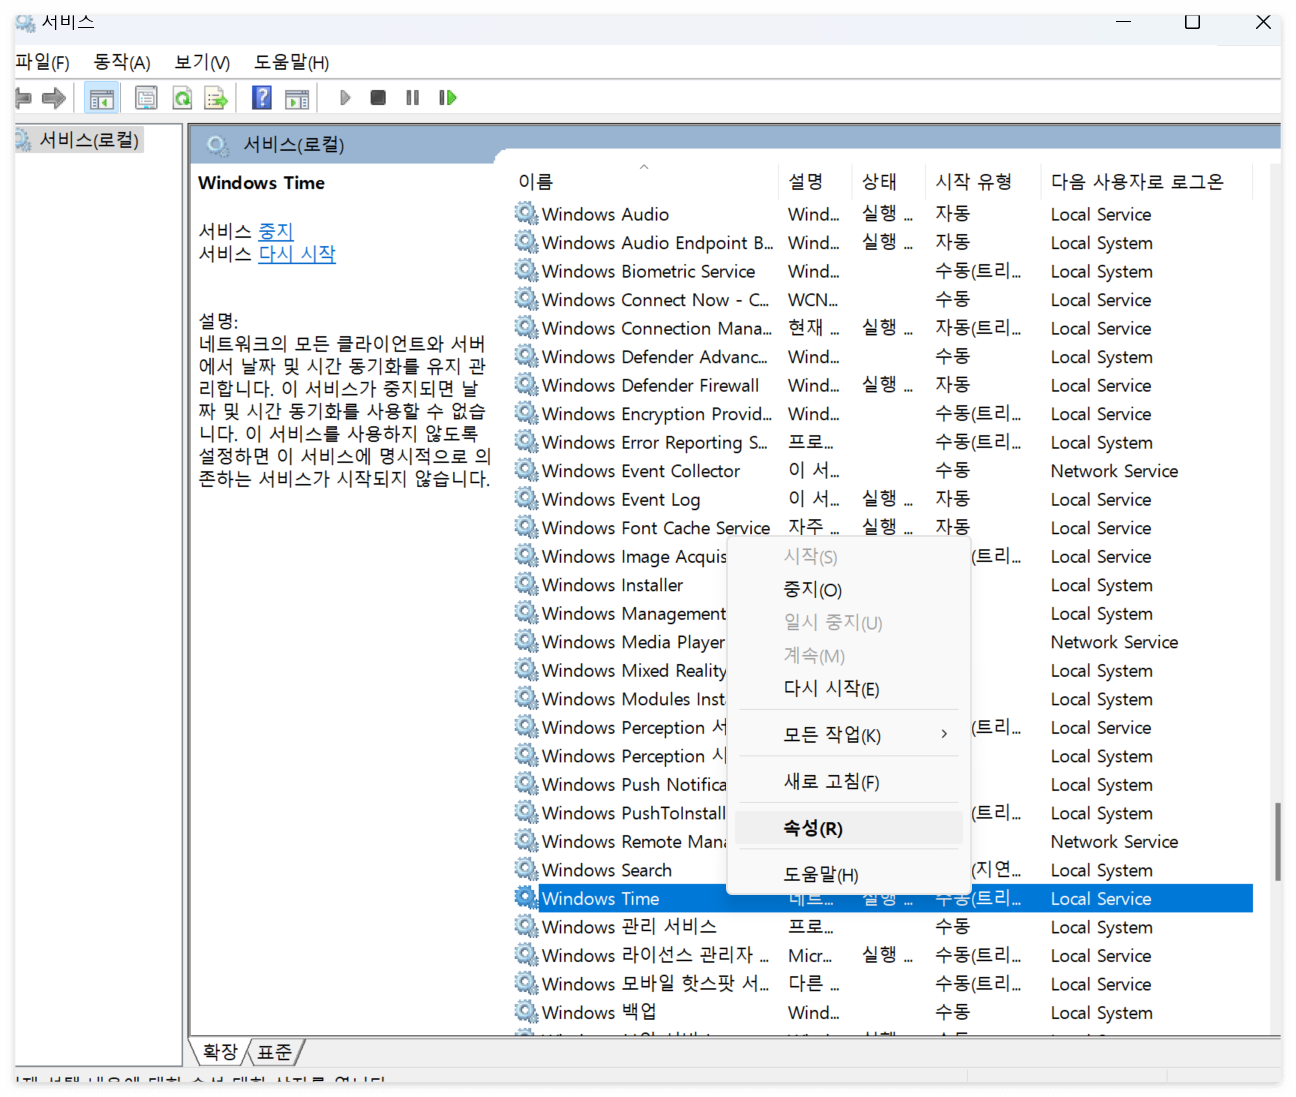Viewport: 1296px width, 1097px height.
Task: Click the gear icon beside Windows Font Cache Service
Action: tap(526, 527)
